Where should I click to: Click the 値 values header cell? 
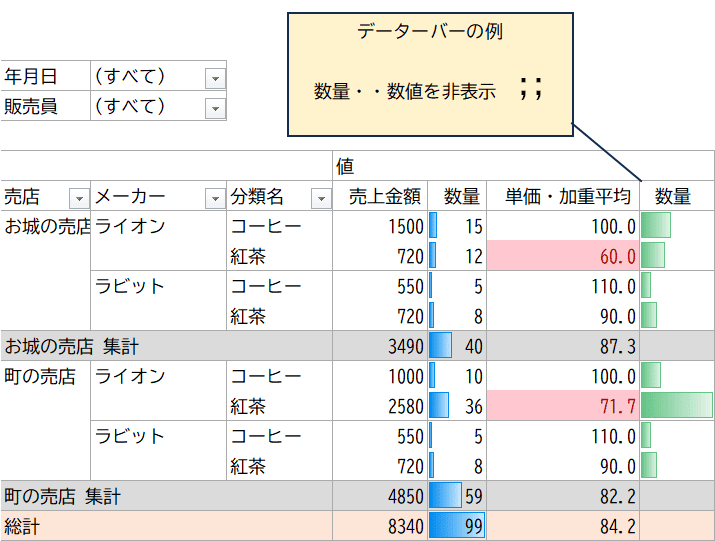(523, 166)
